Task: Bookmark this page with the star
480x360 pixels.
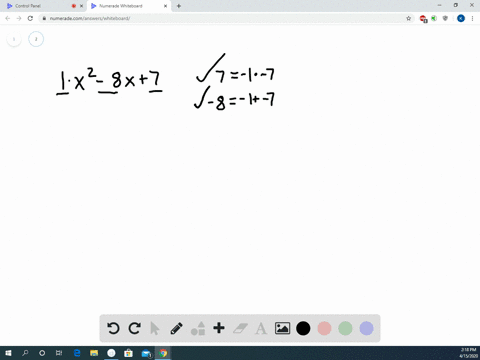Action: click(x=409, y=18)
